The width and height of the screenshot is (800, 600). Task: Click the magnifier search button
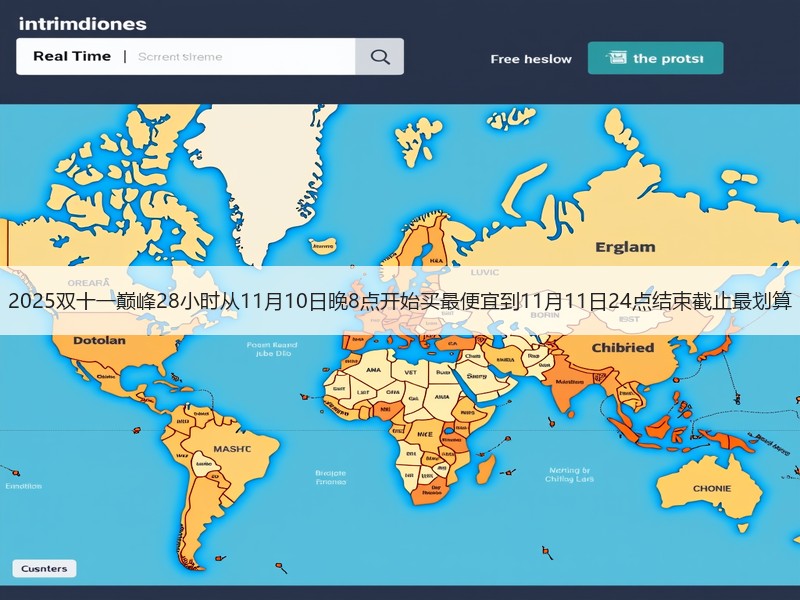[x=380, y=57]
